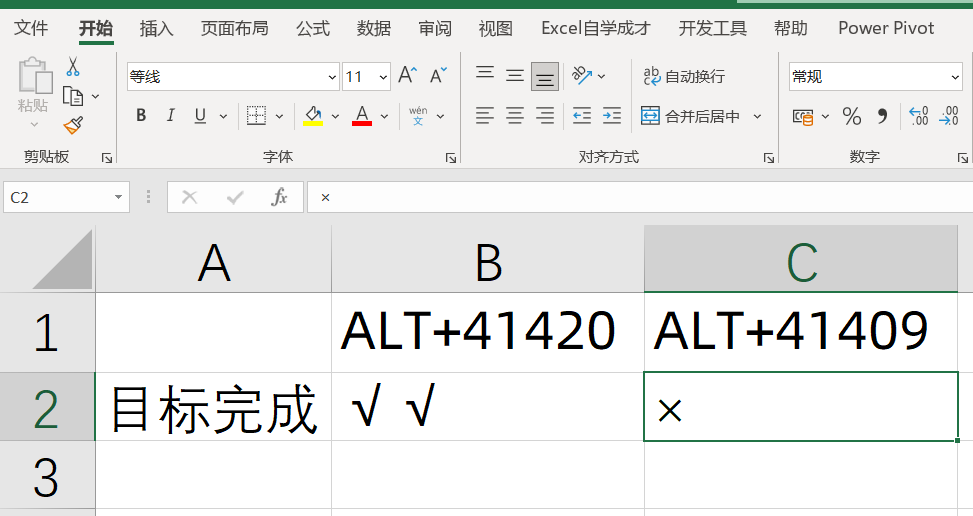Toggle 自动换行 wrap text
The width and height of the screenshot is (973, 516).
684,76
